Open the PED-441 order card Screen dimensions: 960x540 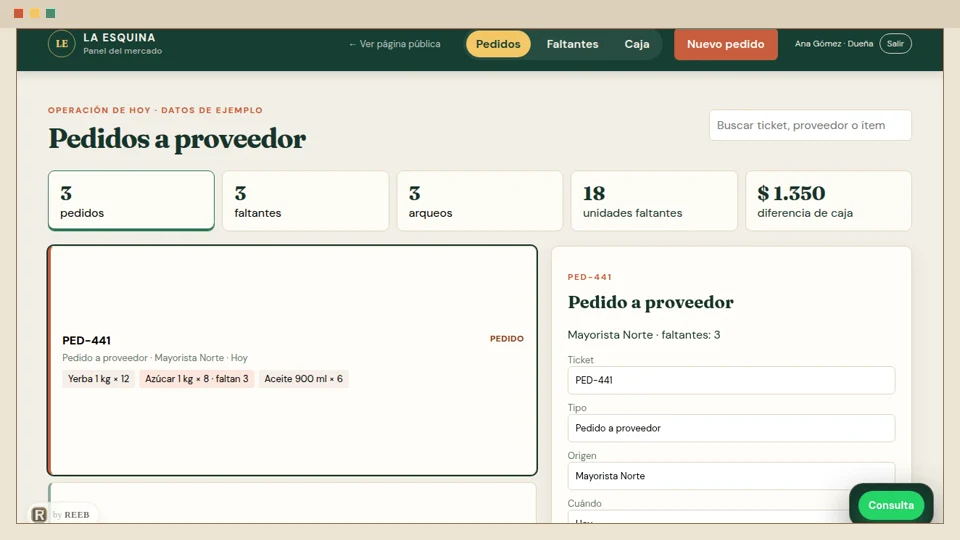coord(293,360)
